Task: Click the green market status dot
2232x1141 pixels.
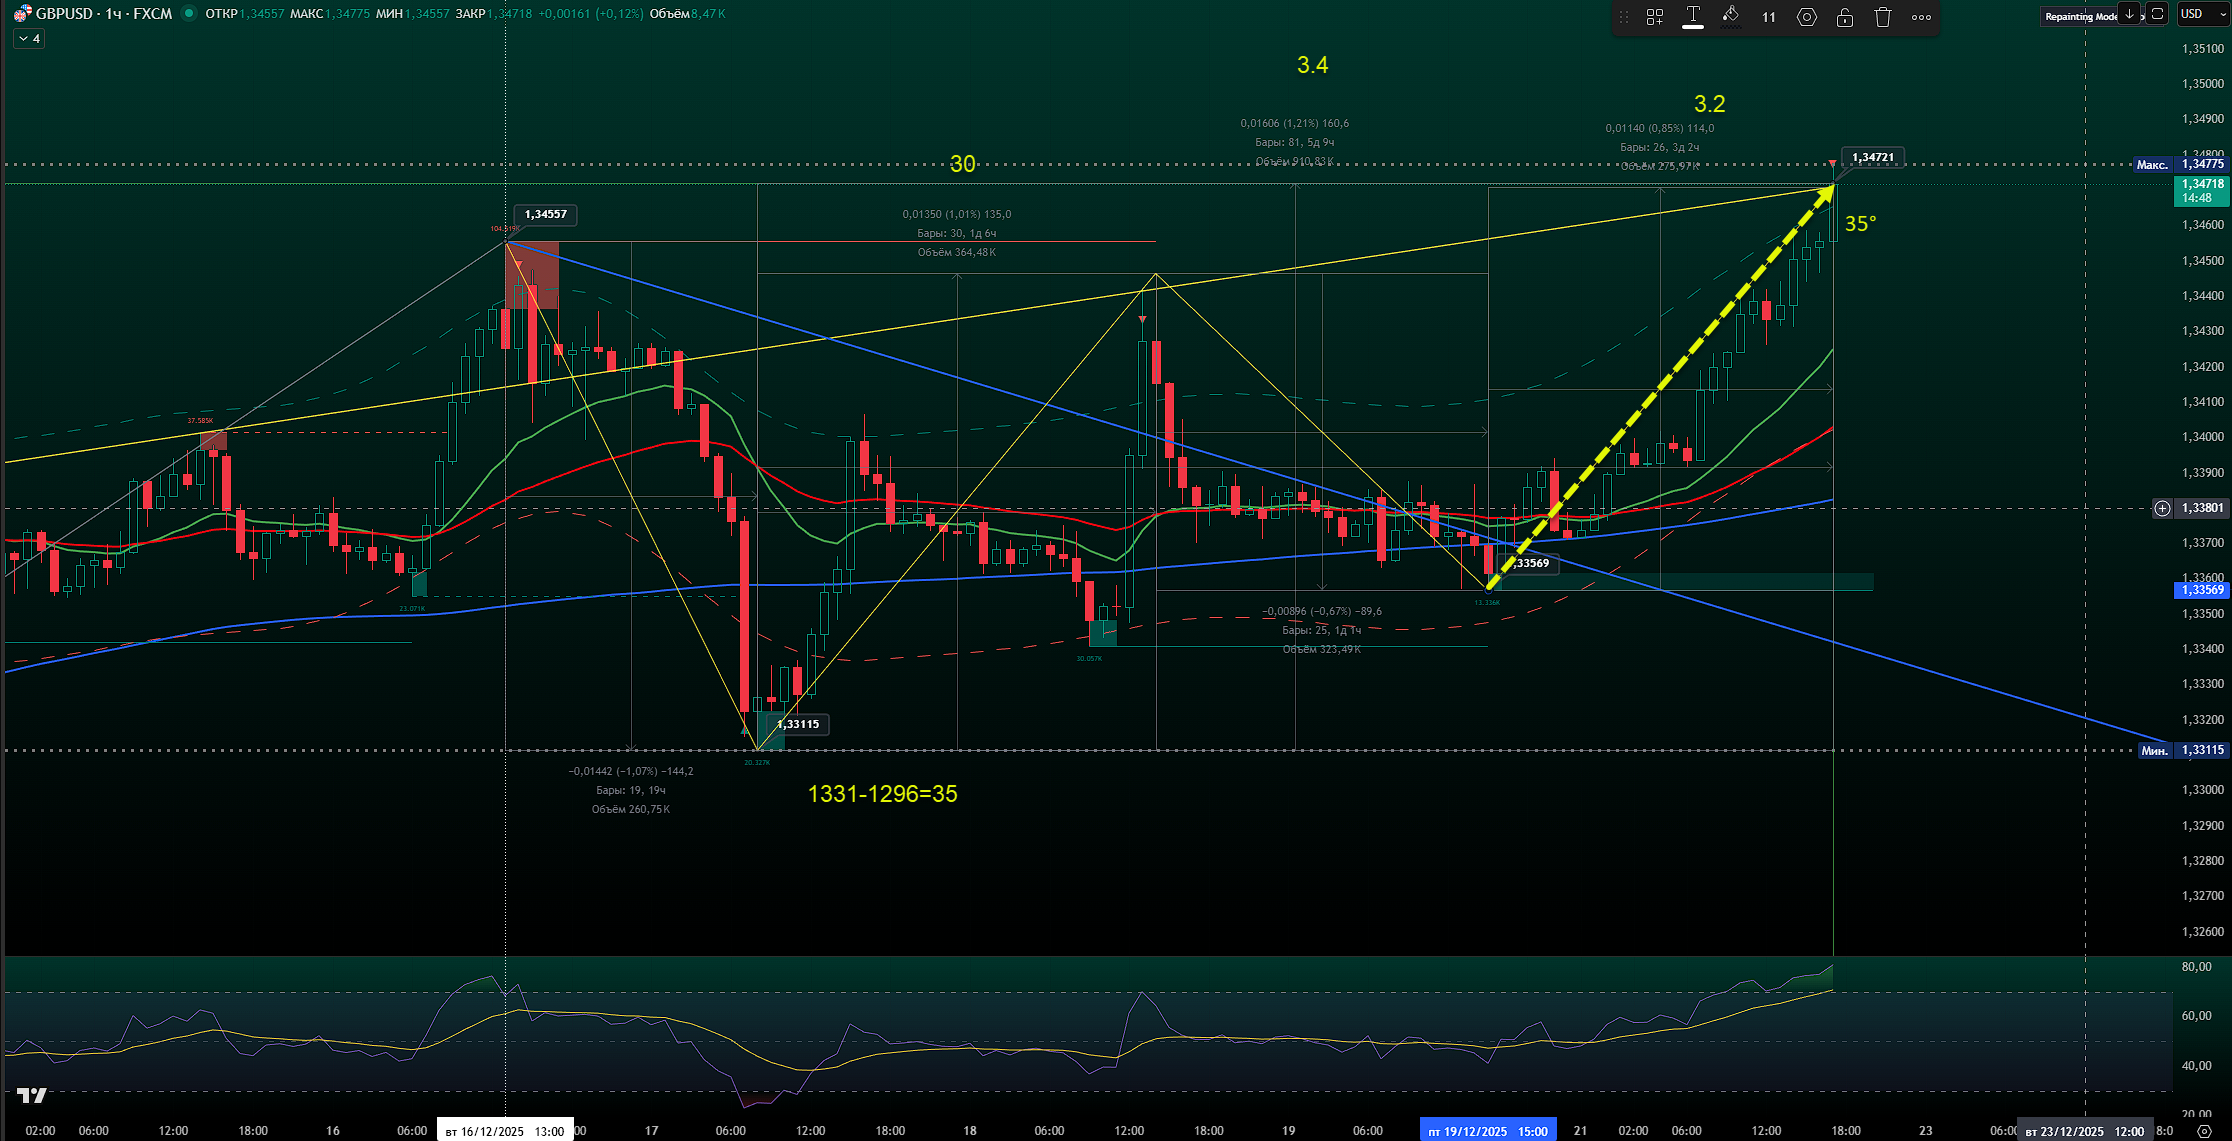Action: pyautogui.click(x=188, y=14)
